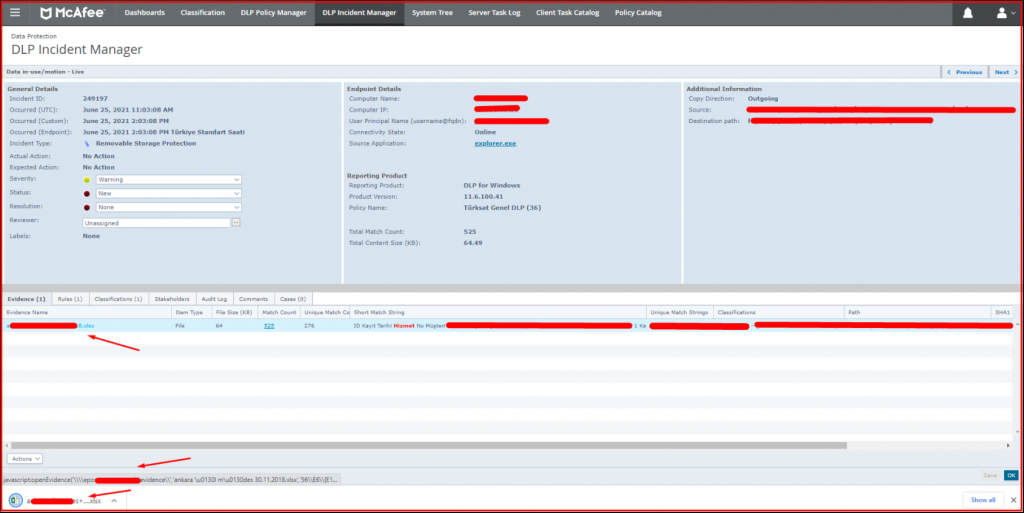1024x513 pixels.
Task: Click the evidence table horizontal scrollbar
Action: (x=428, y=446)
